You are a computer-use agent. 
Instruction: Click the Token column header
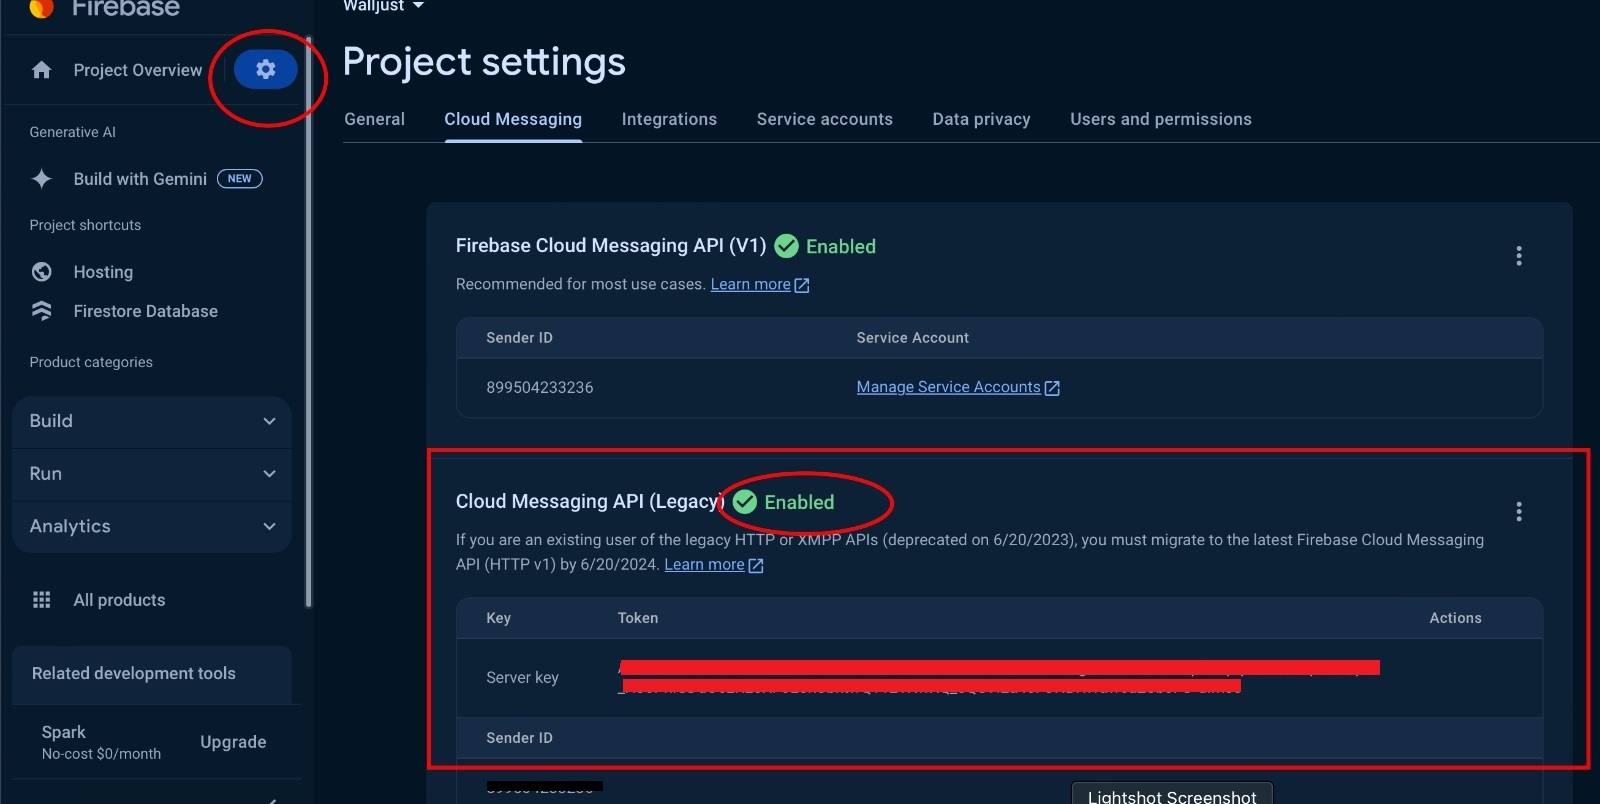638,618
